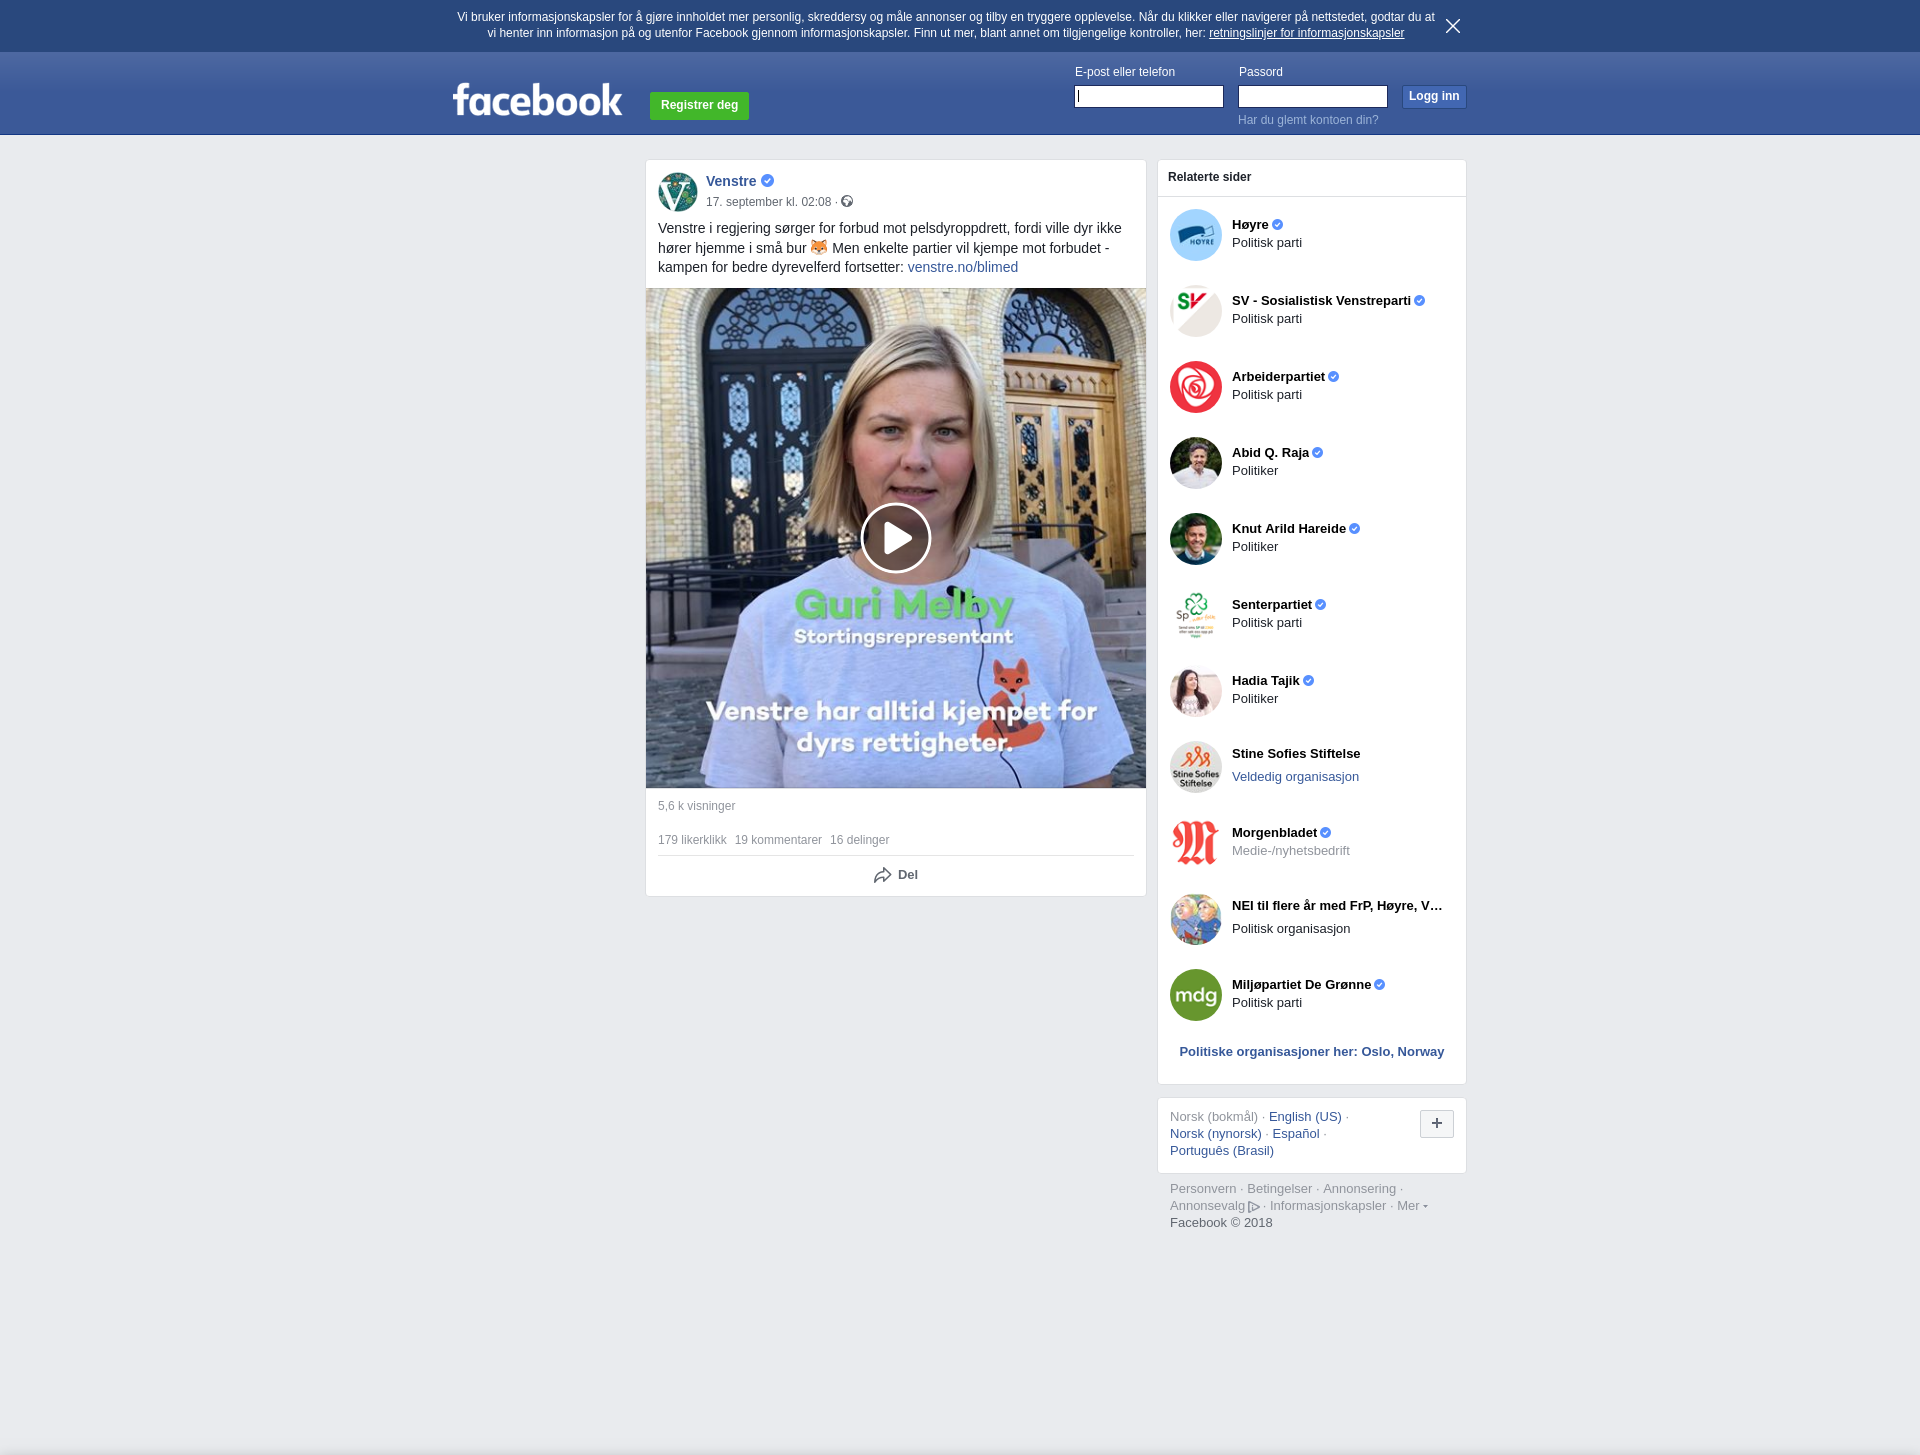Open the Hadia Tajik name link

pos(1266,681)
